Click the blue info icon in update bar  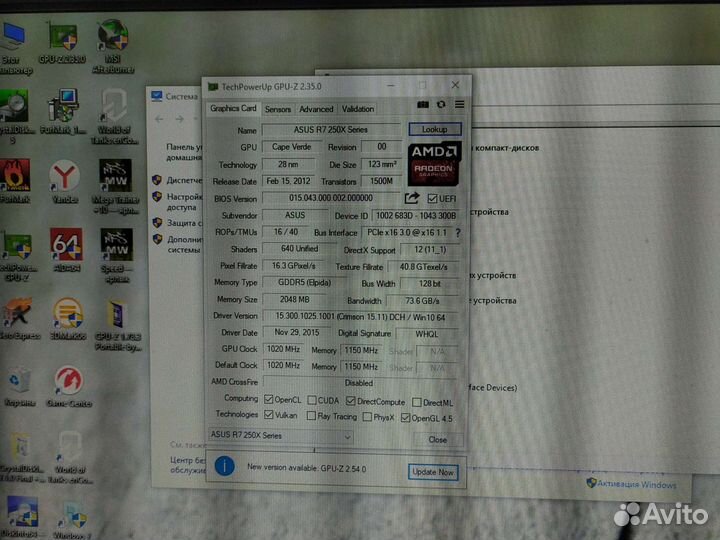pyautogui.click(x=225, y=467)
